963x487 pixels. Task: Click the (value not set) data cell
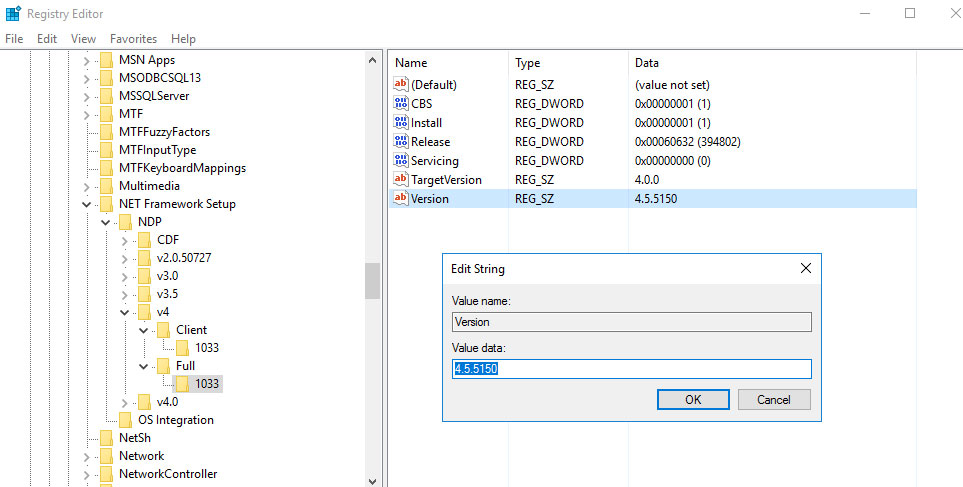coord(672,84)
